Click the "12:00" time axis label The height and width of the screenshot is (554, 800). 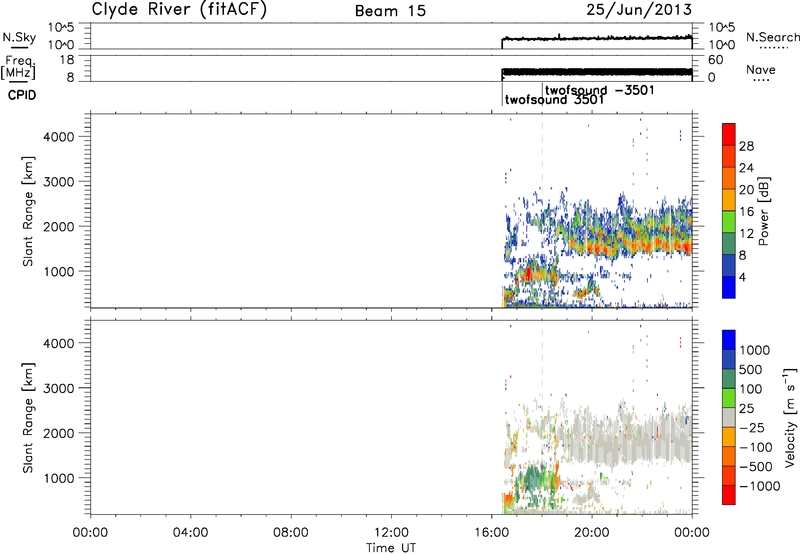(x=391, y=533)
